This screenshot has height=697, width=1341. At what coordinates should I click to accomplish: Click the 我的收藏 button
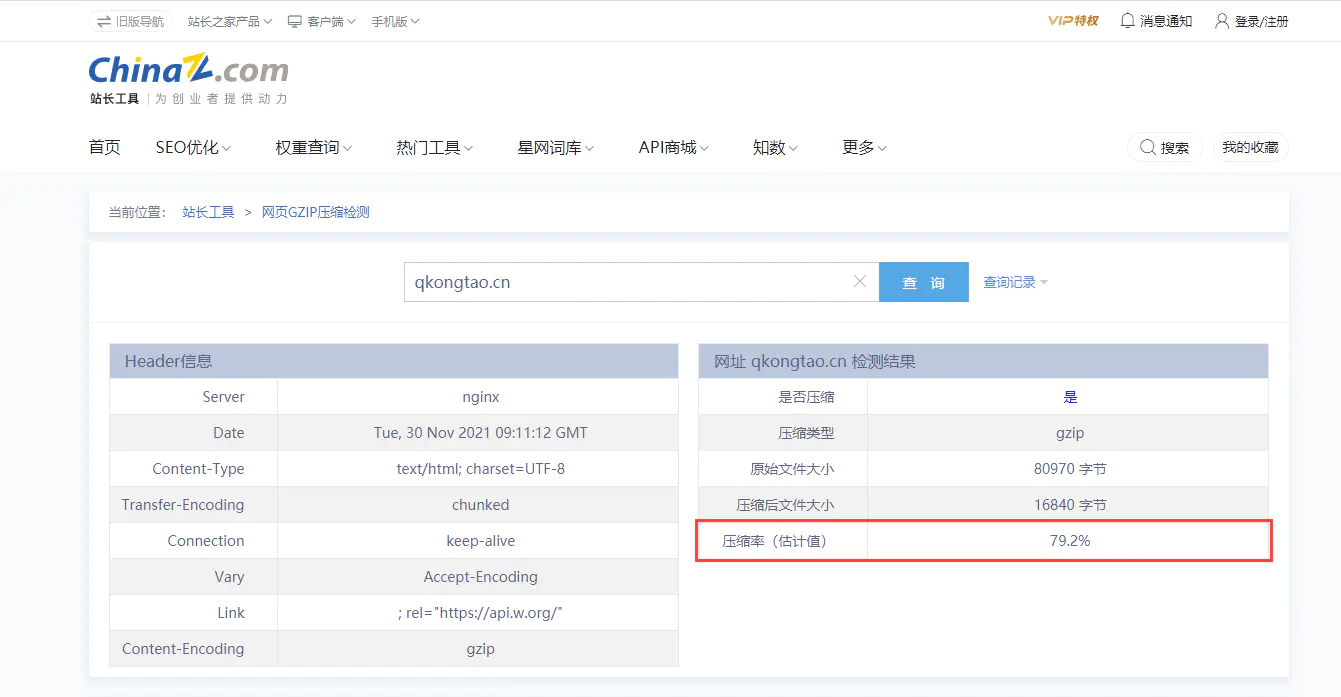[x=1250, y=147]
